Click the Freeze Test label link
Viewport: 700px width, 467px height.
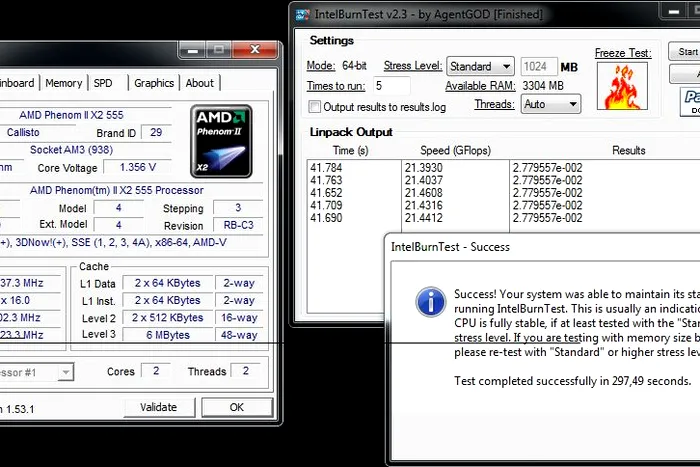[622, 53]
